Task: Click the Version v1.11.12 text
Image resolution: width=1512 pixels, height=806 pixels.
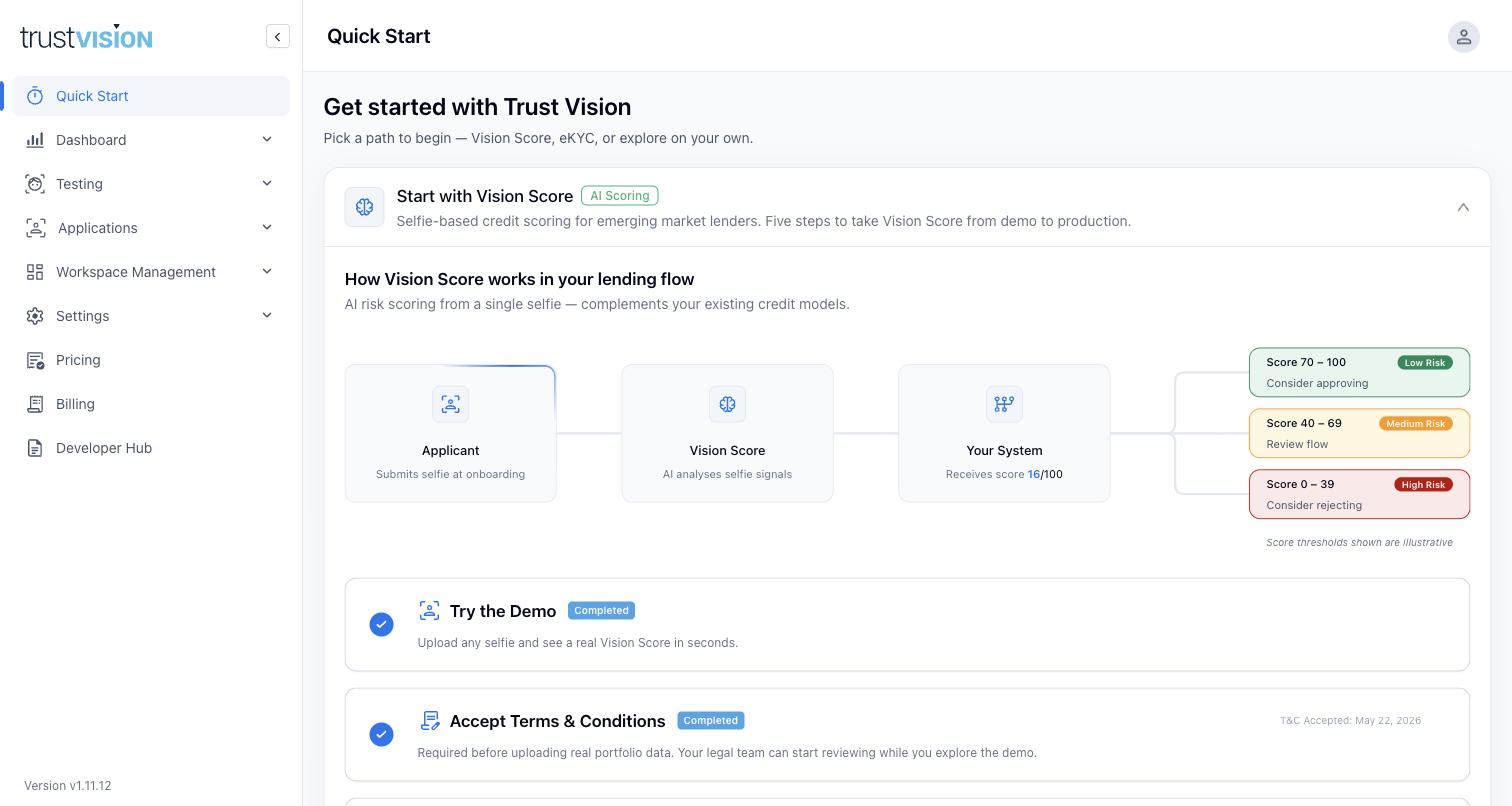Action: coord(68,786)
